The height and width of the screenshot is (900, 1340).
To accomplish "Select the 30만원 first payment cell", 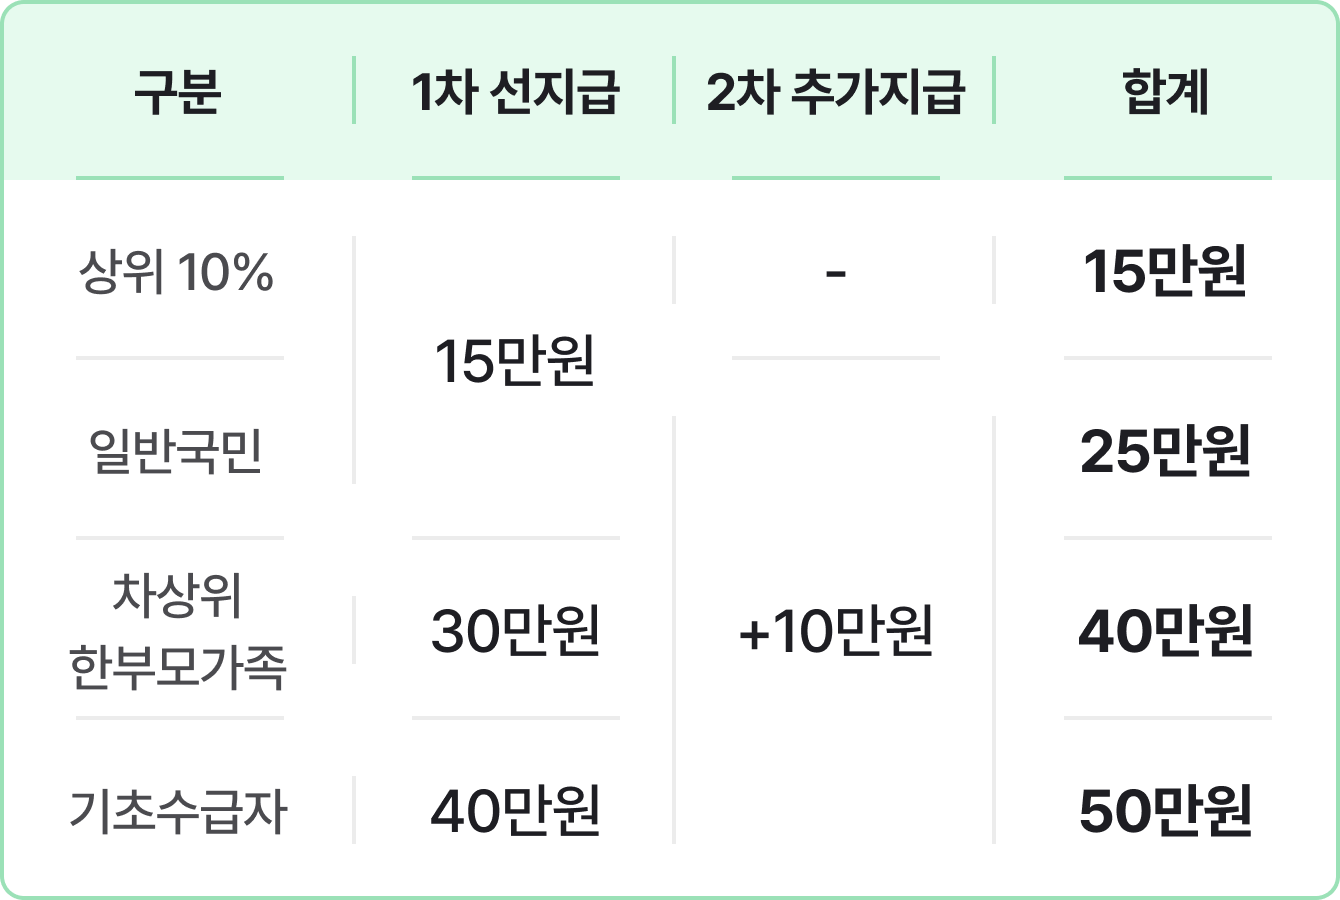I will [x=515, y=631].
